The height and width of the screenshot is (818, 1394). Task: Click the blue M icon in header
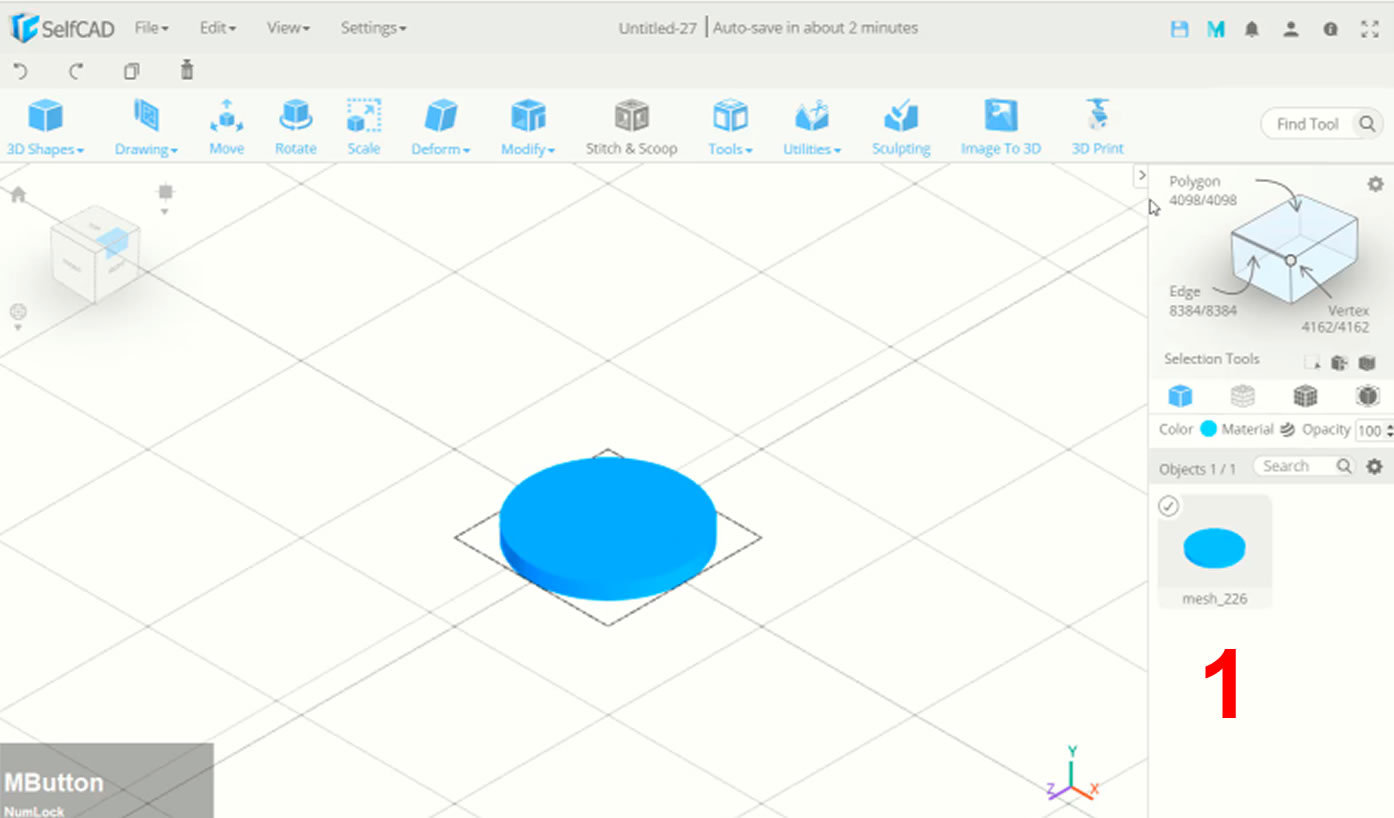pos(1216,29)
